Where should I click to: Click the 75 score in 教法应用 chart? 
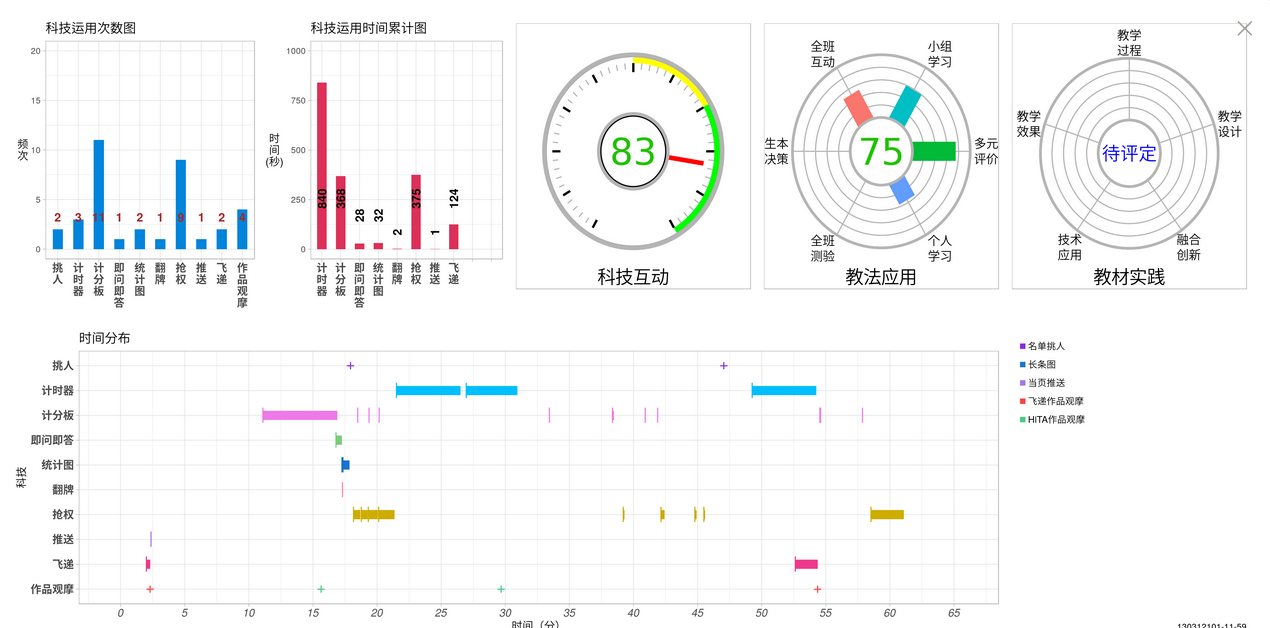coord(881,152)
